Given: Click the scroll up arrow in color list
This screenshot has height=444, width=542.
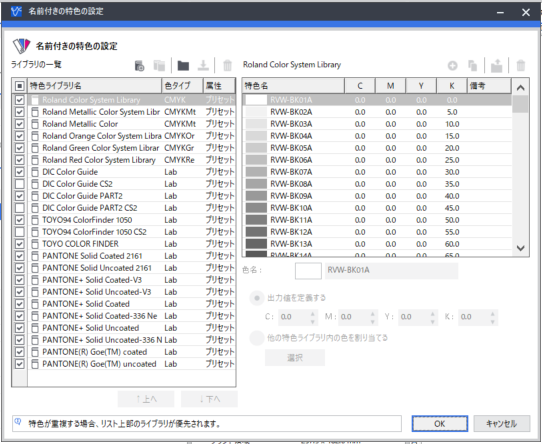Looking at the screenshot, I should point(521,87).
